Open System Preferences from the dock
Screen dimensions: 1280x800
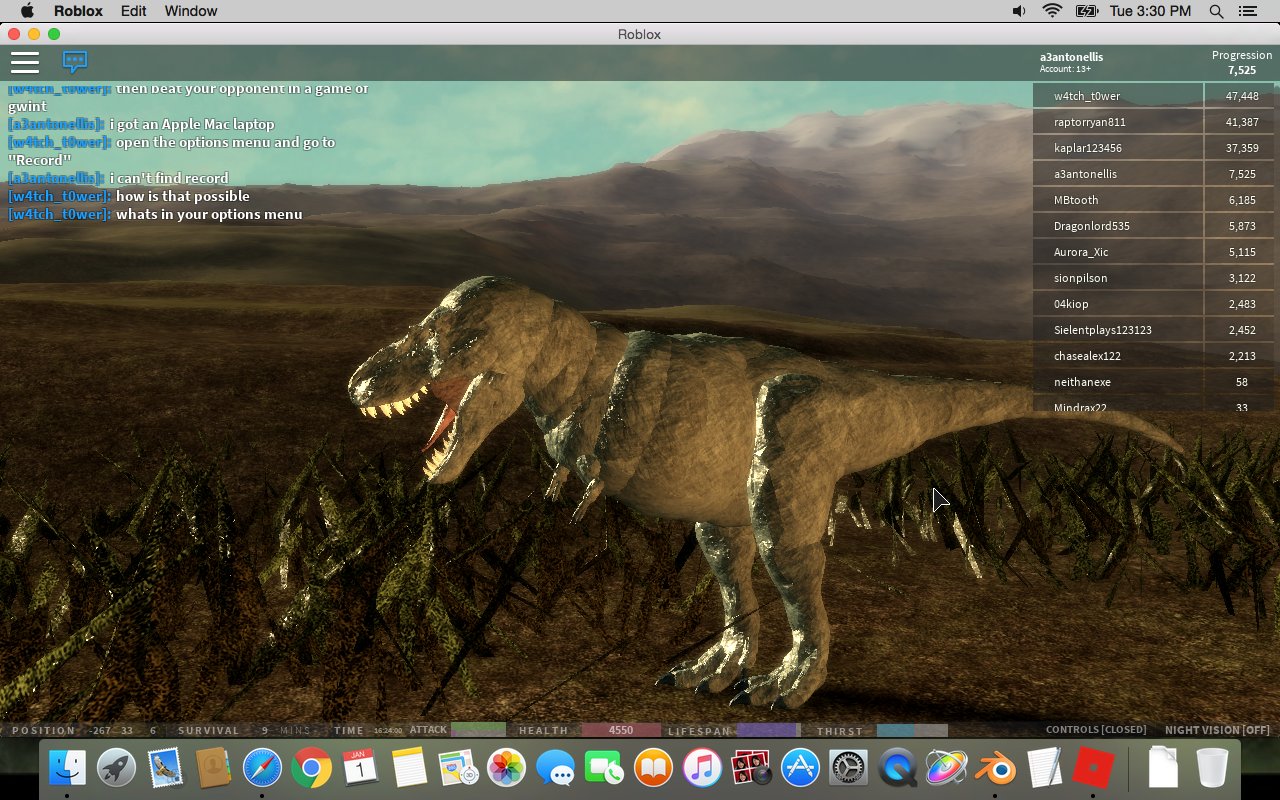(x=848, y=768)
